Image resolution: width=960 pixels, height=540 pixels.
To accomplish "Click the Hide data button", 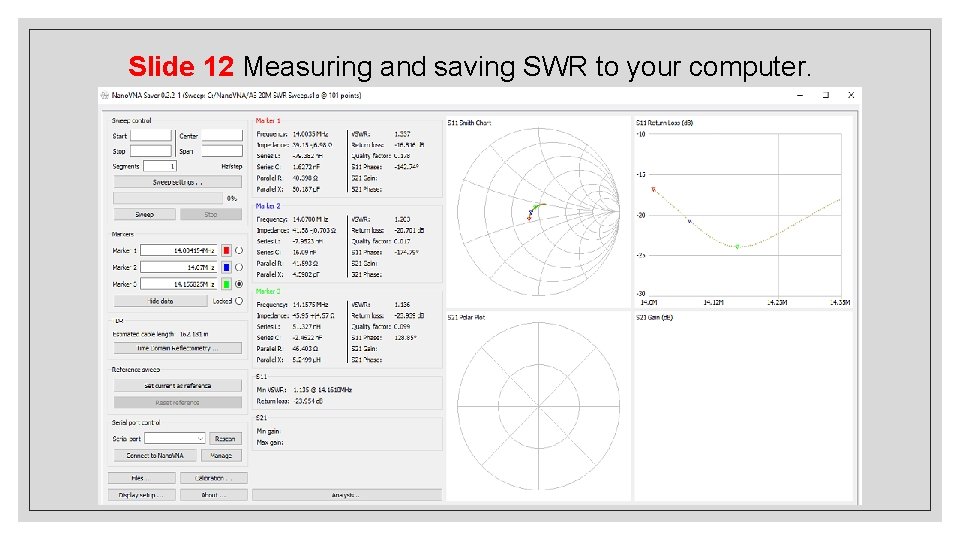I will (x=160, y=301).
